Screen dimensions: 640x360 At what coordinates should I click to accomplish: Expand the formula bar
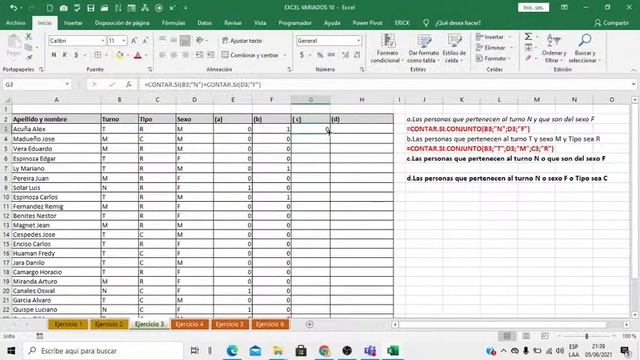click(633, 84)
